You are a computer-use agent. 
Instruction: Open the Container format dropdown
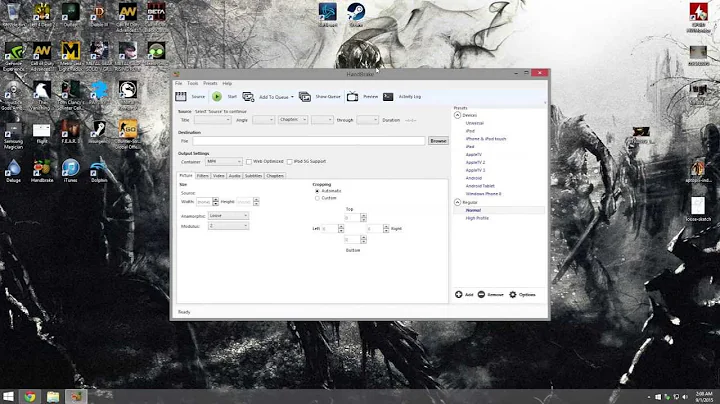point(224,162)
